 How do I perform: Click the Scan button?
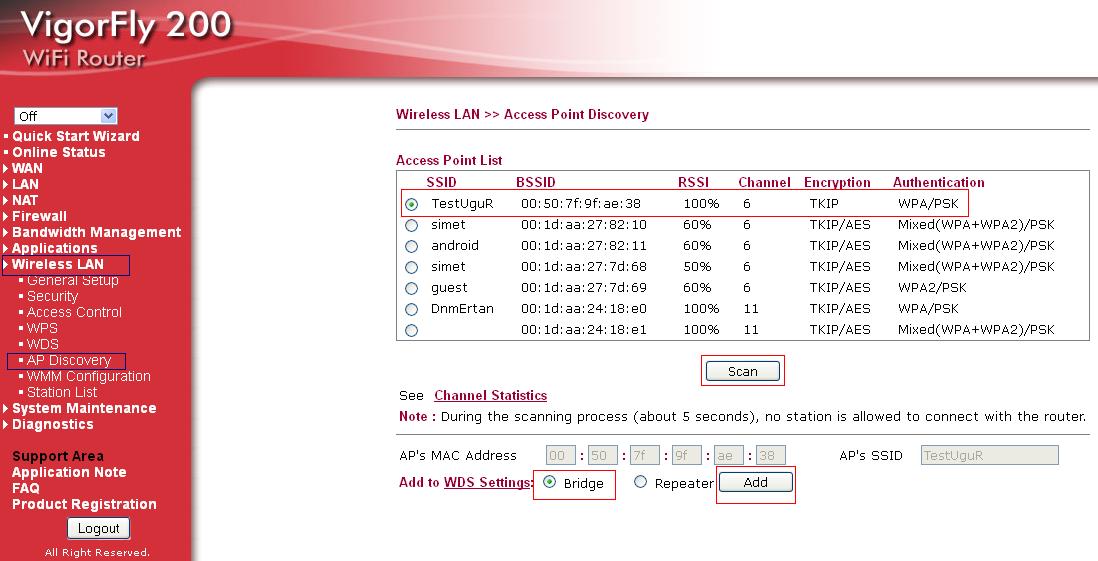742,371
